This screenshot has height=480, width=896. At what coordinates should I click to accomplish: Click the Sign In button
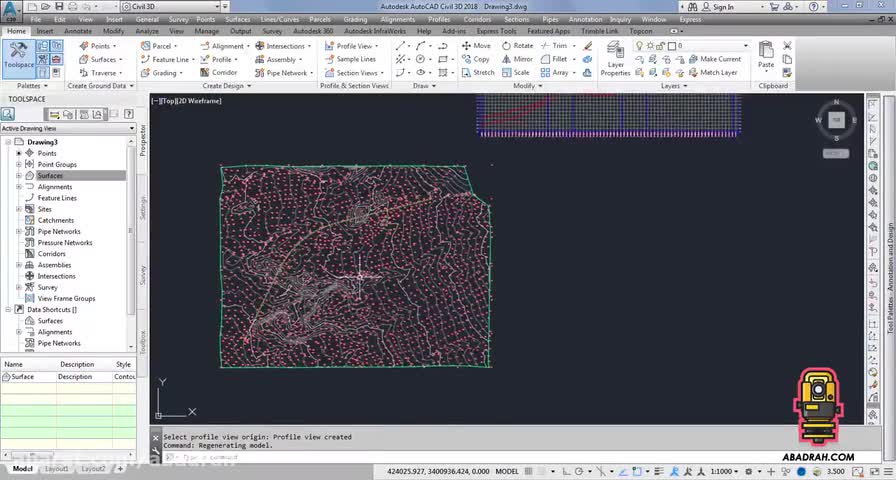(x=716, y=7)
